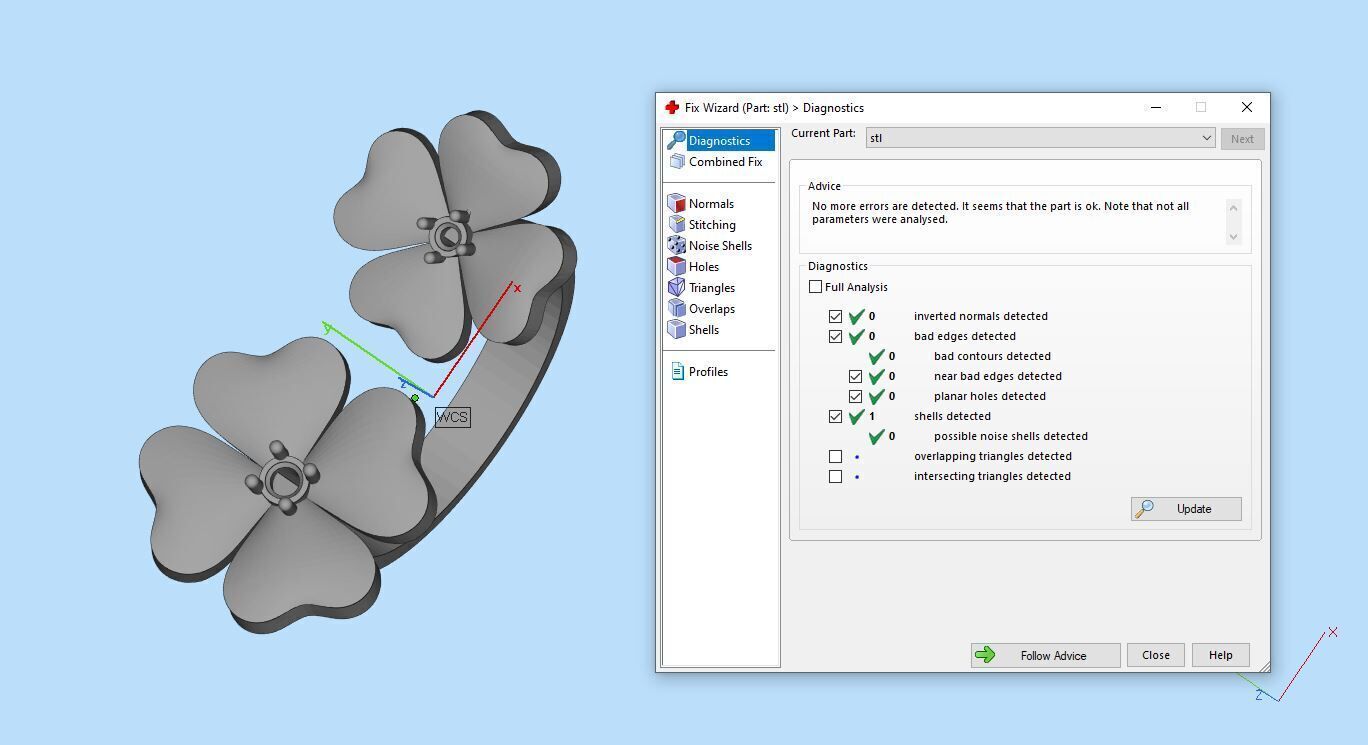Click green checkmark beside inverted normals detected
The image size is (1368, 745).
pyautogui.click(x=856, y=316)
